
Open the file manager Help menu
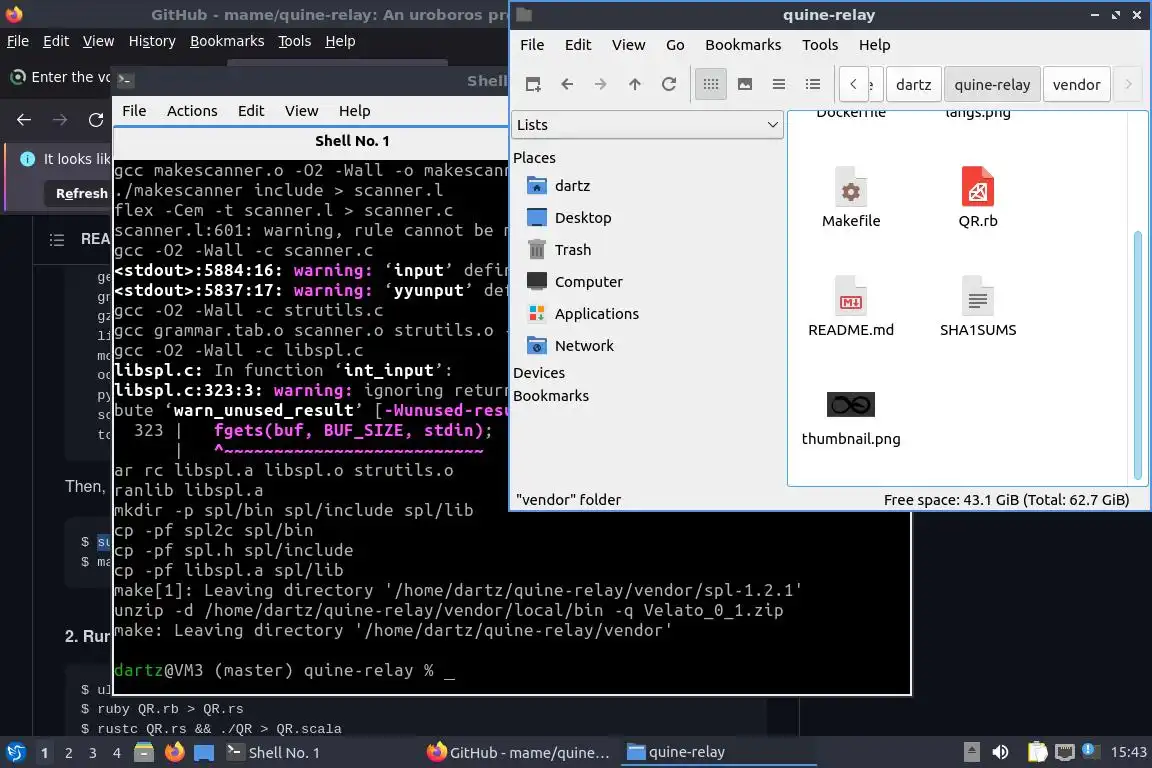point(874,45)
